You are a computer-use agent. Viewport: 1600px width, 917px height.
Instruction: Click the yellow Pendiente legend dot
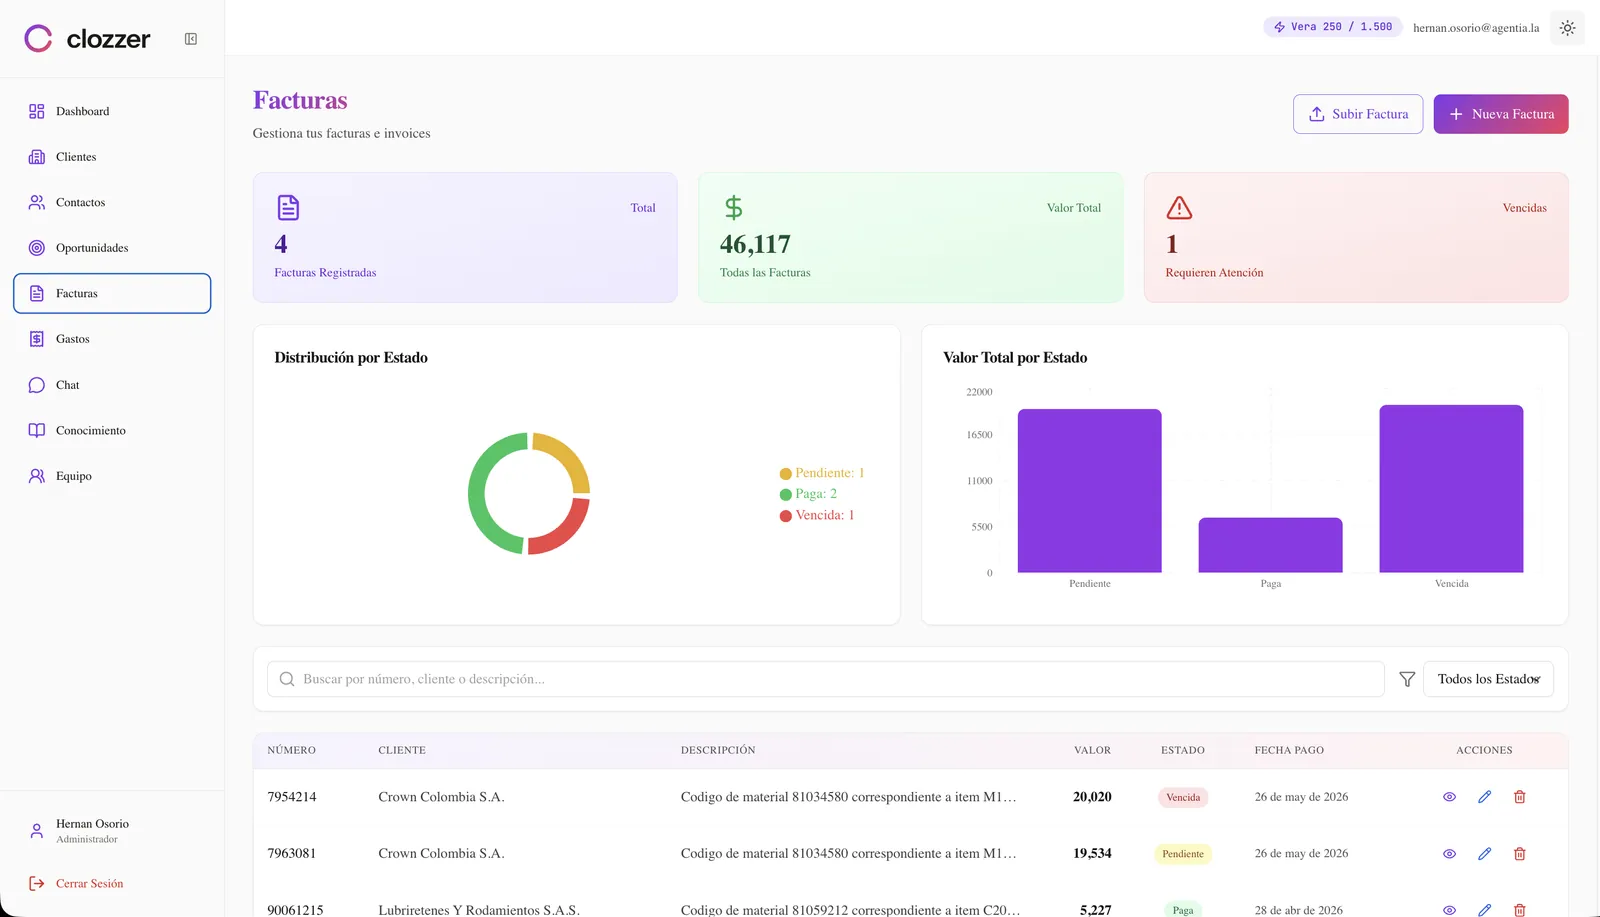pos(786,474)
